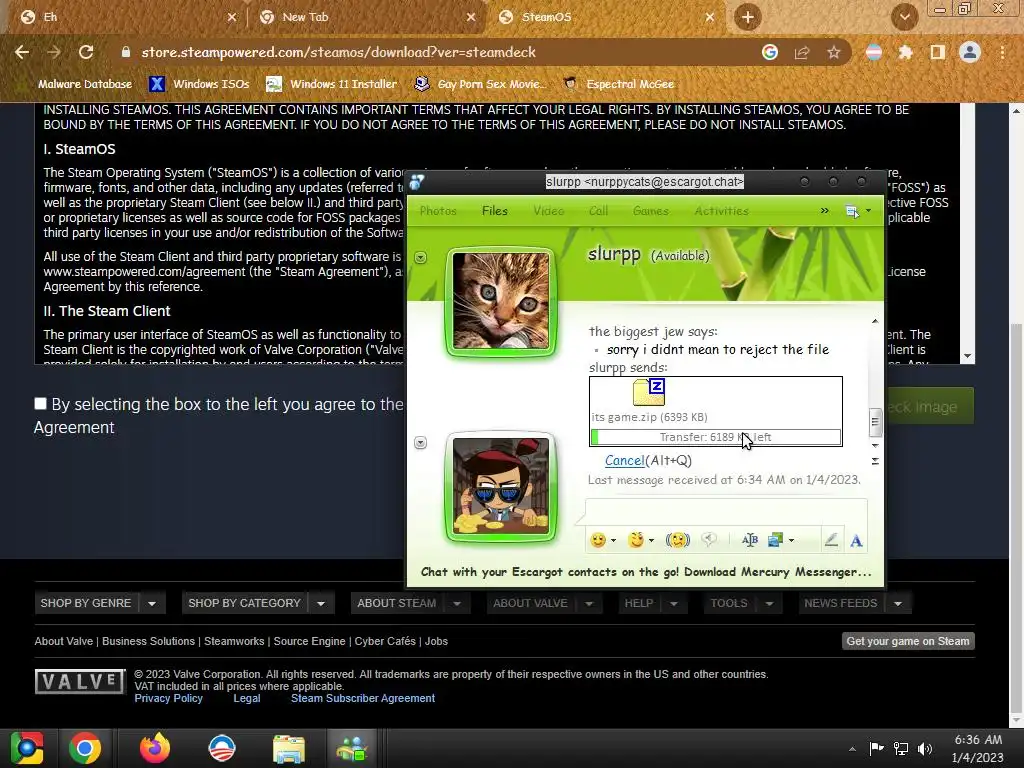Launch Firefox from the taskbar
Image resolution: width=1024 pixels, height=768 pixels.
(x=155, y=748)
